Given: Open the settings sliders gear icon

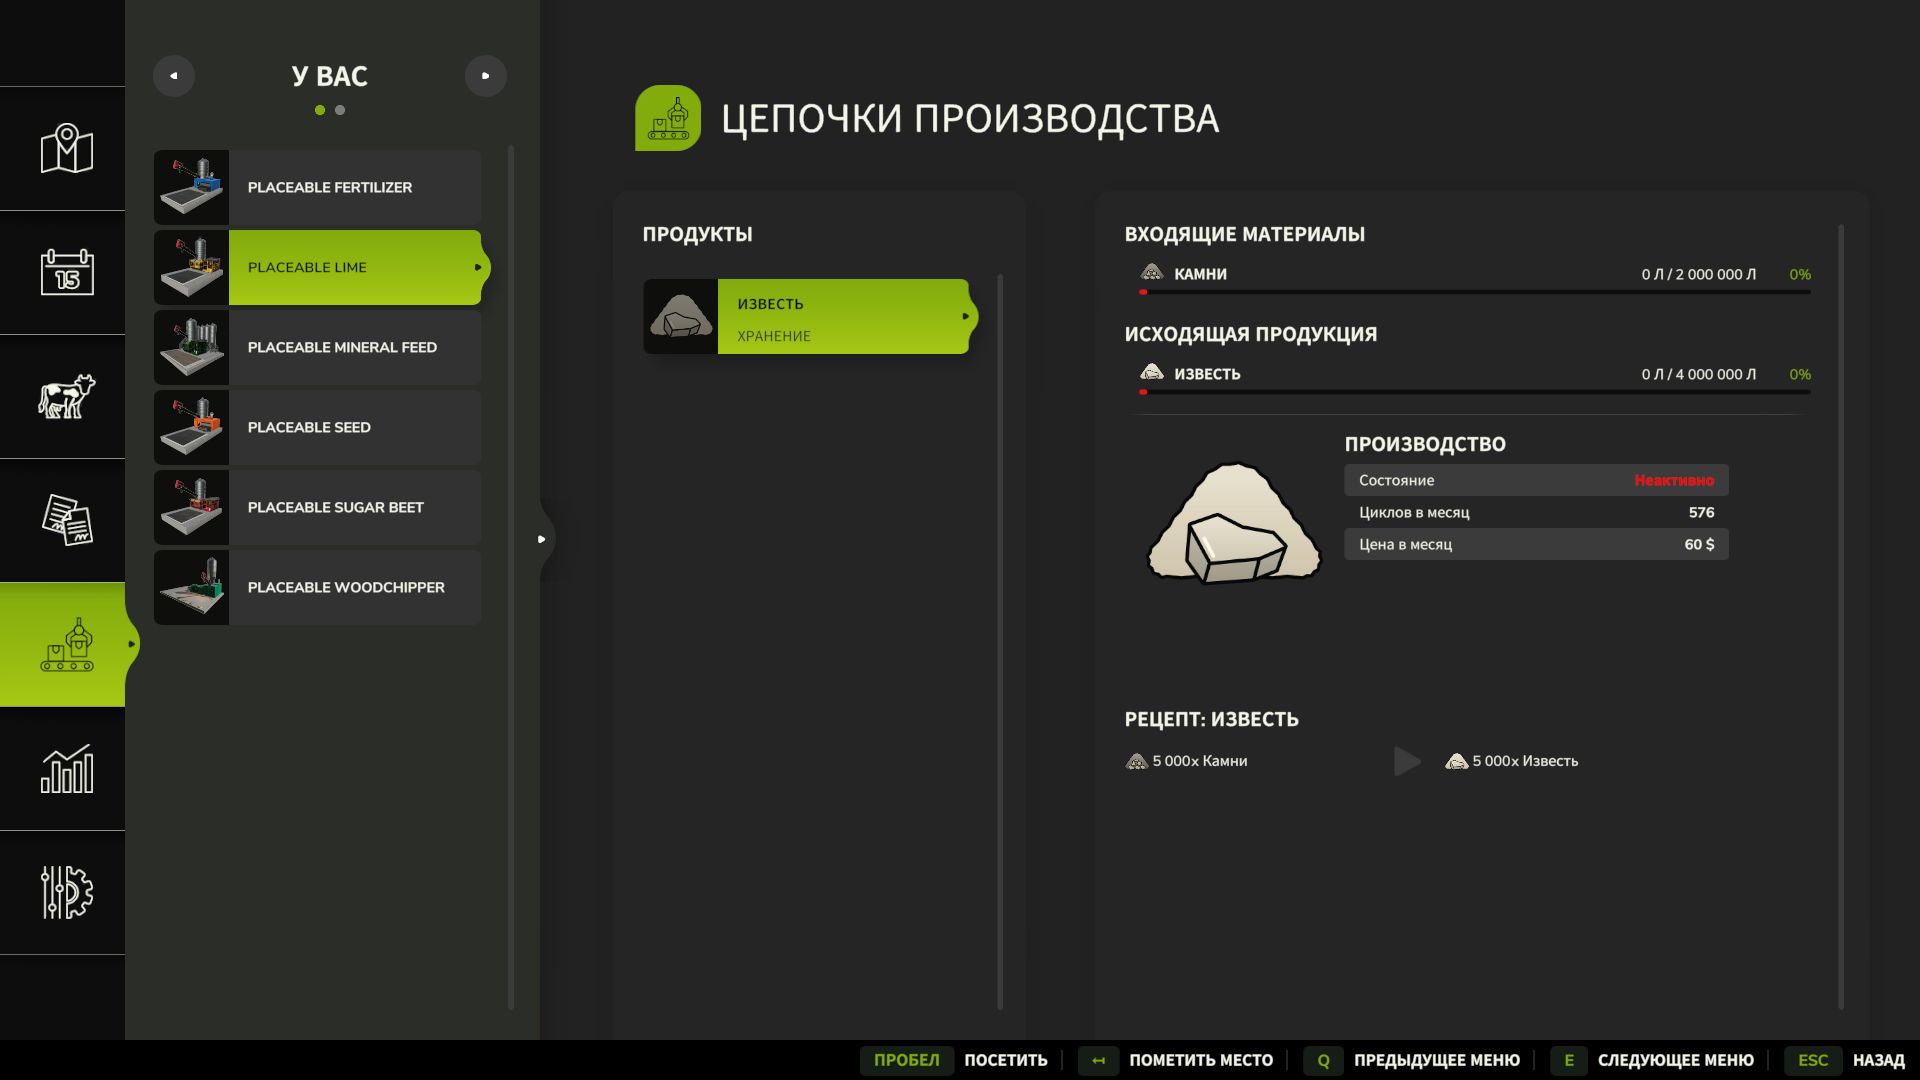Looking at the screenshot, I should pos(66,892).
